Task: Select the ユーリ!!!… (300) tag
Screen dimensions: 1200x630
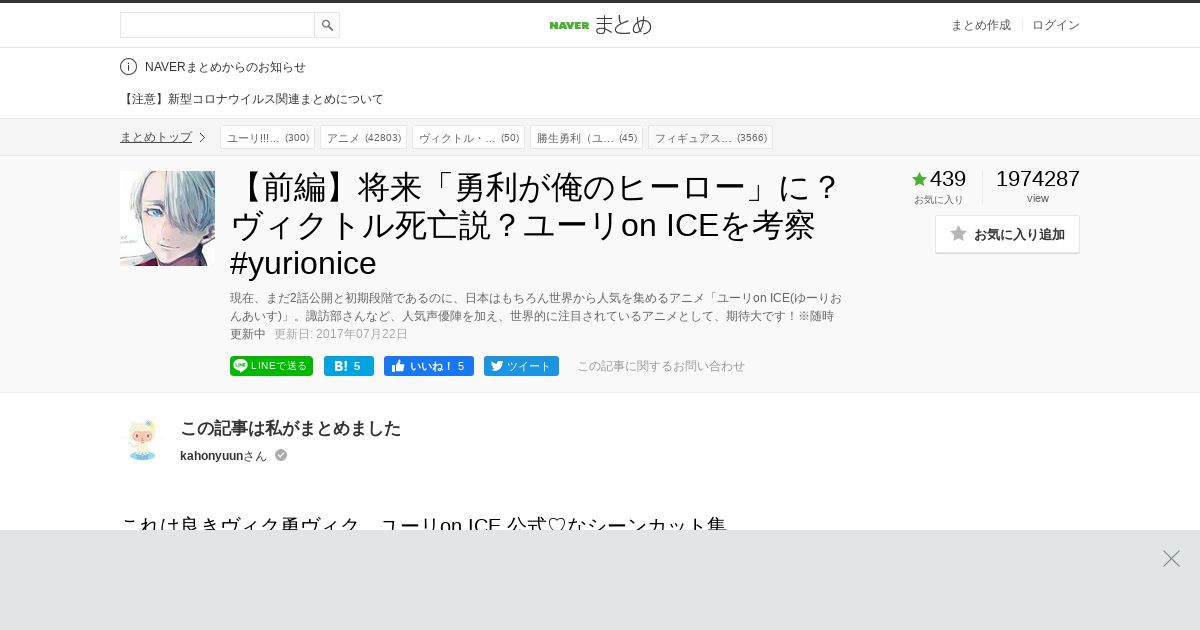Action: tap(267, 137)
